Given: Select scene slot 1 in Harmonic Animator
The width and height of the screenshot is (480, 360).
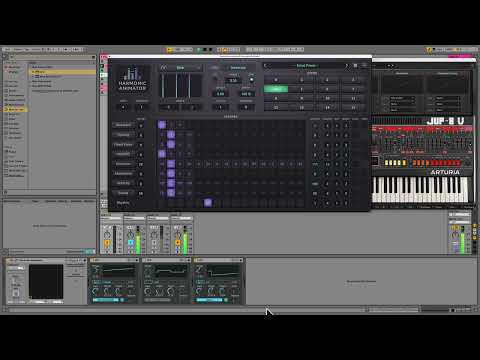Looking at the screenshot, I should (302, 80).
